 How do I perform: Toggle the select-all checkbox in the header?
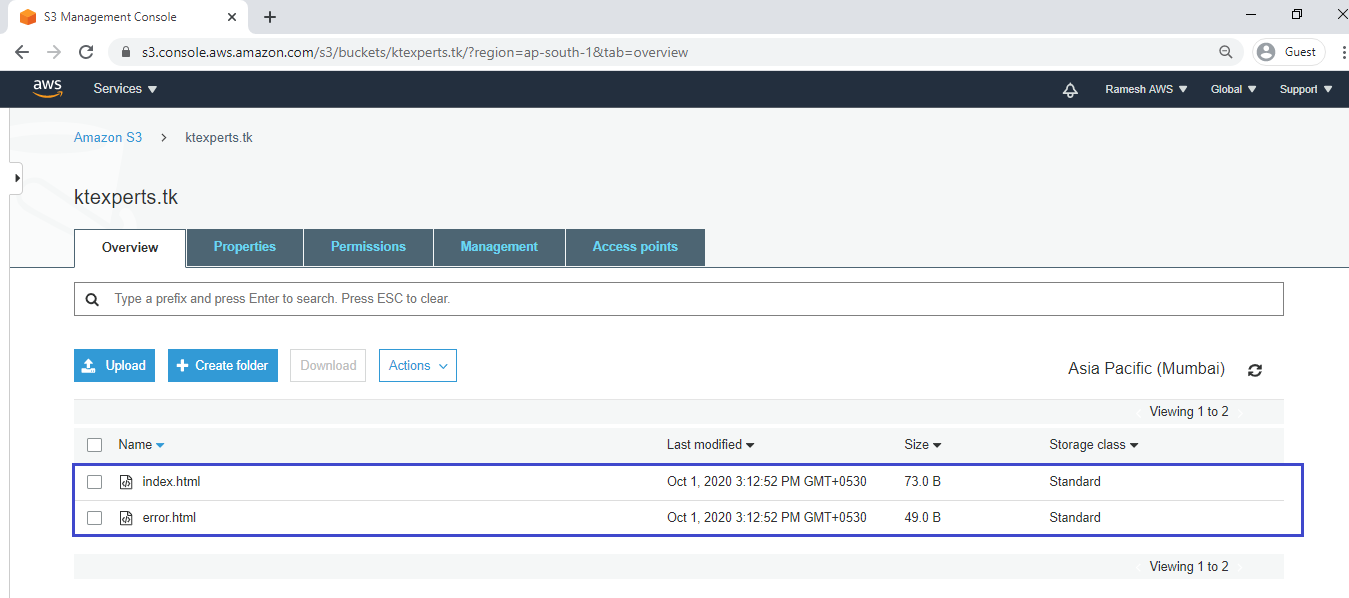click(x=95, y=445)
